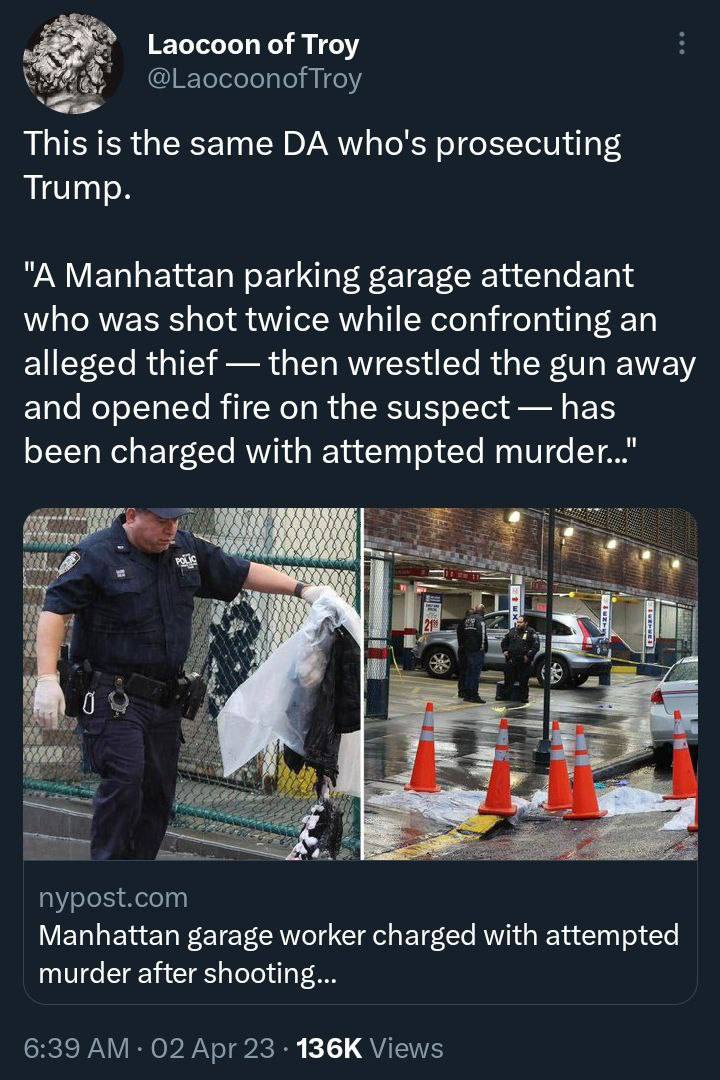720x1080 pixels.
Task: Click the silver SUV in garage photo
Action: point(513,650)
